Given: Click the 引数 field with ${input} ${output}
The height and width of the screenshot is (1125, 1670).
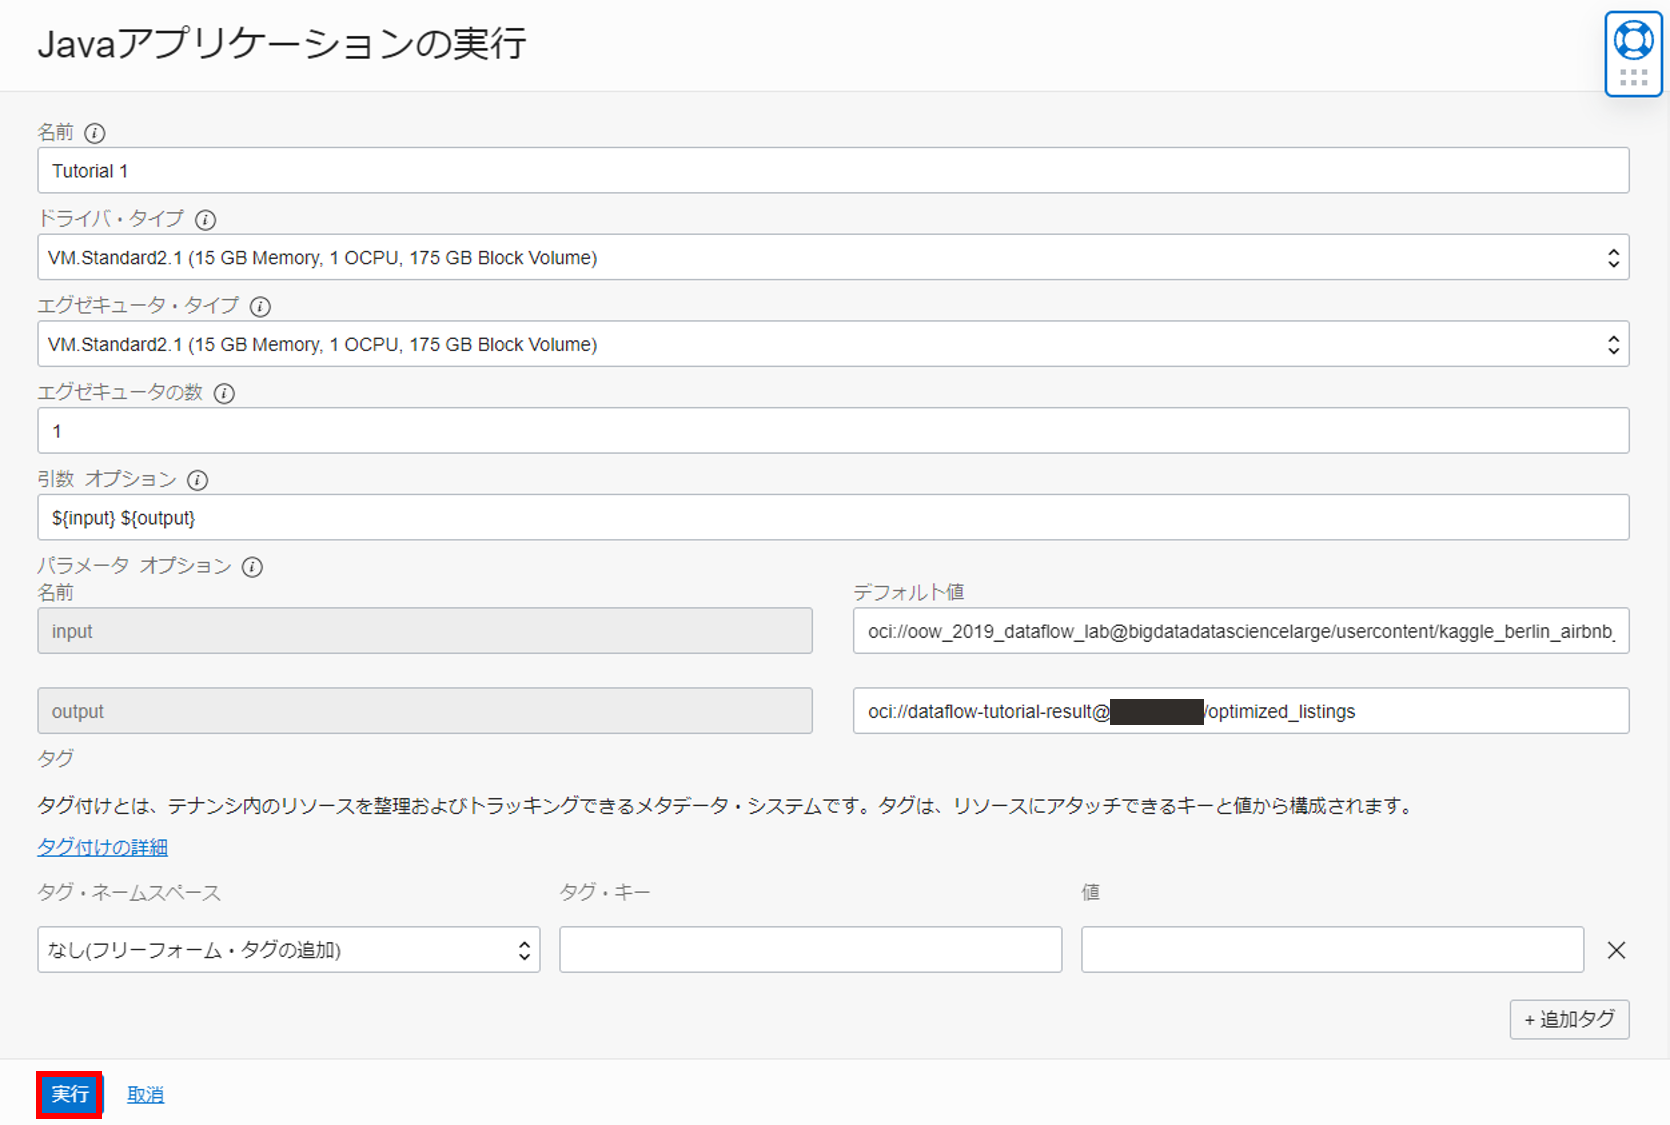Looking at the screenshot, I should coord(832,518).
